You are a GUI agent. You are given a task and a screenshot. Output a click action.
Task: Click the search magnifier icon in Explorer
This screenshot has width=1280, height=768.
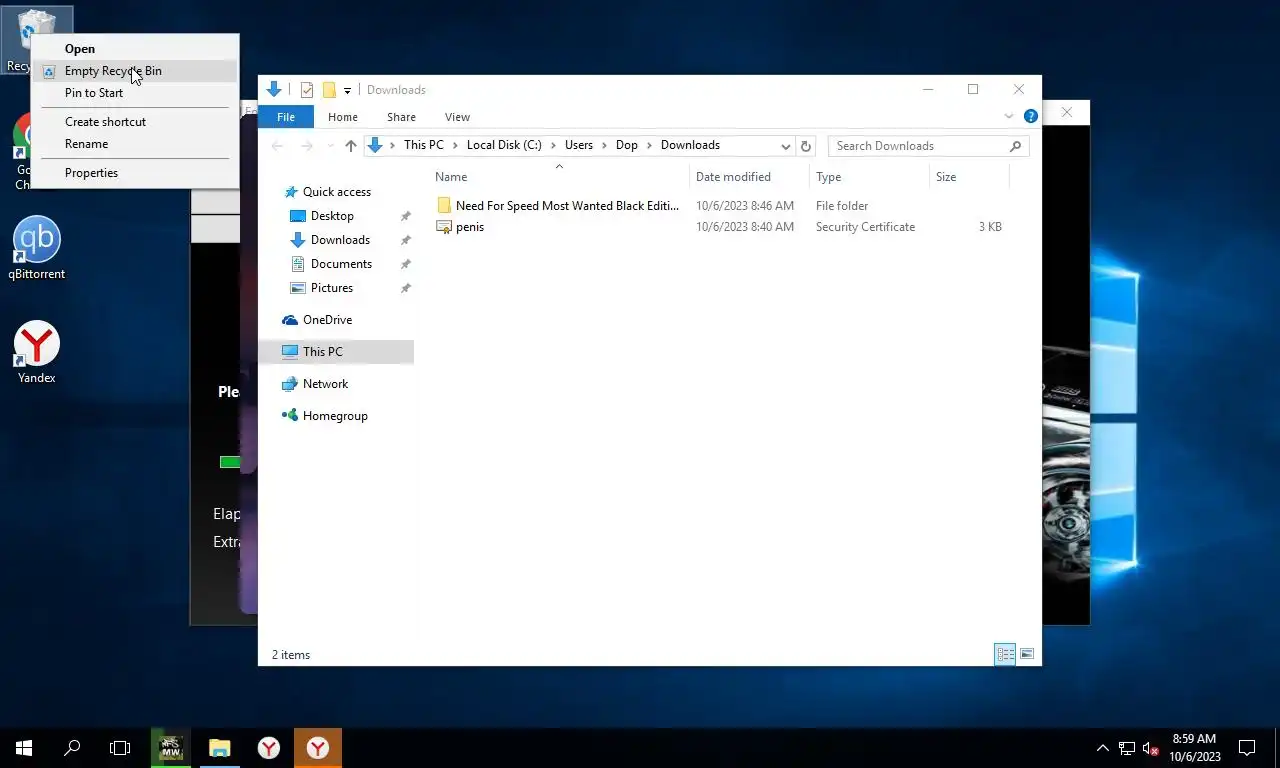click(x=1015, y=146)
